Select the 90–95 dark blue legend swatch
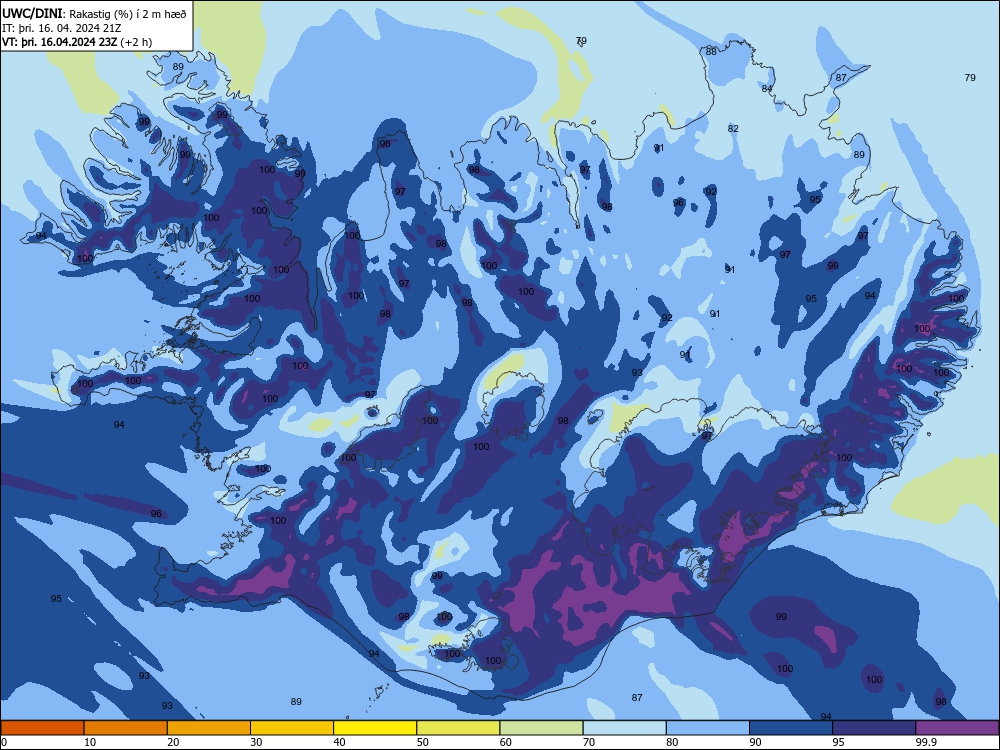 click(x=791, y=728)
